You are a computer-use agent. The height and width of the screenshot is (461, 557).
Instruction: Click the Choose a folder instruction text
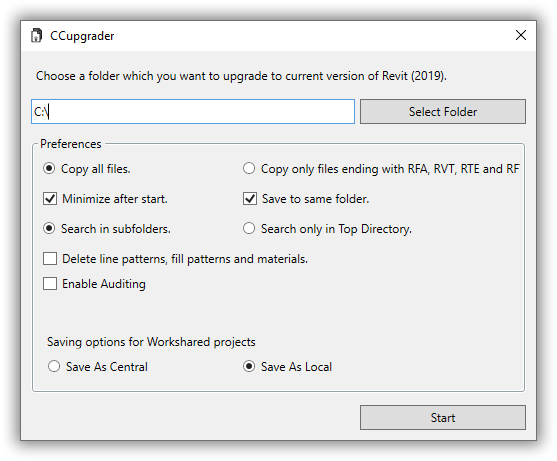point(241,76)
